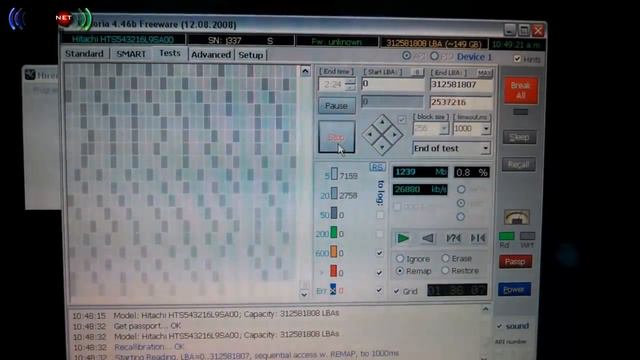Click the blue sound-wave icon at top left
640x360 pixels.
(x=17, y=19)
